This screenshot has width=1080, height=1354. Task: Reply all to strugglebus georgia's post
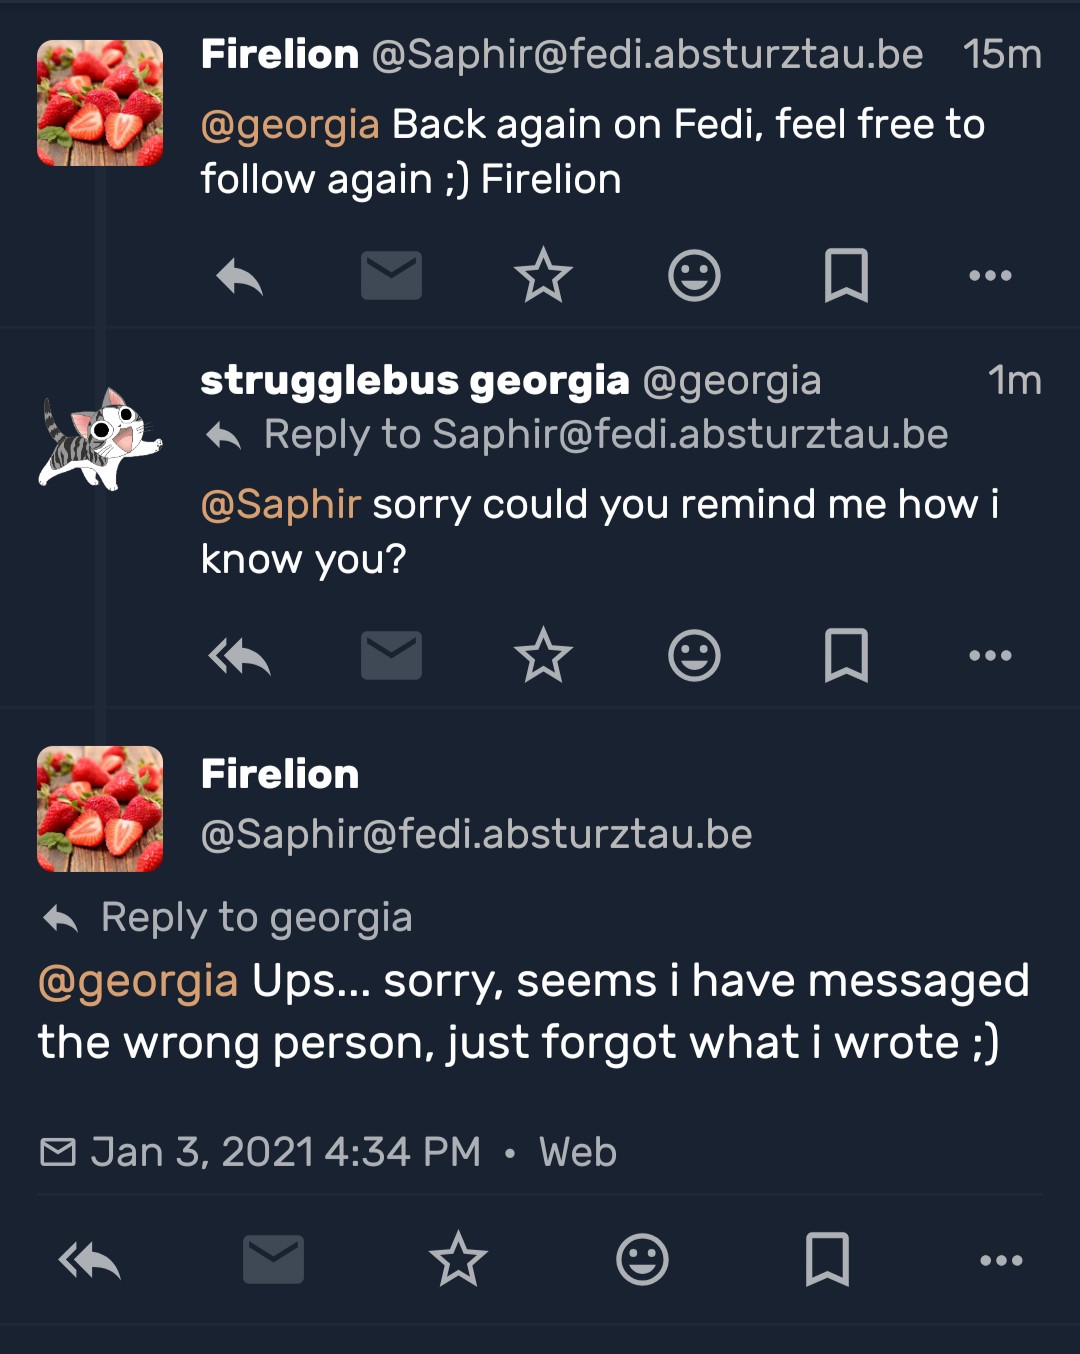click(239, 656)
